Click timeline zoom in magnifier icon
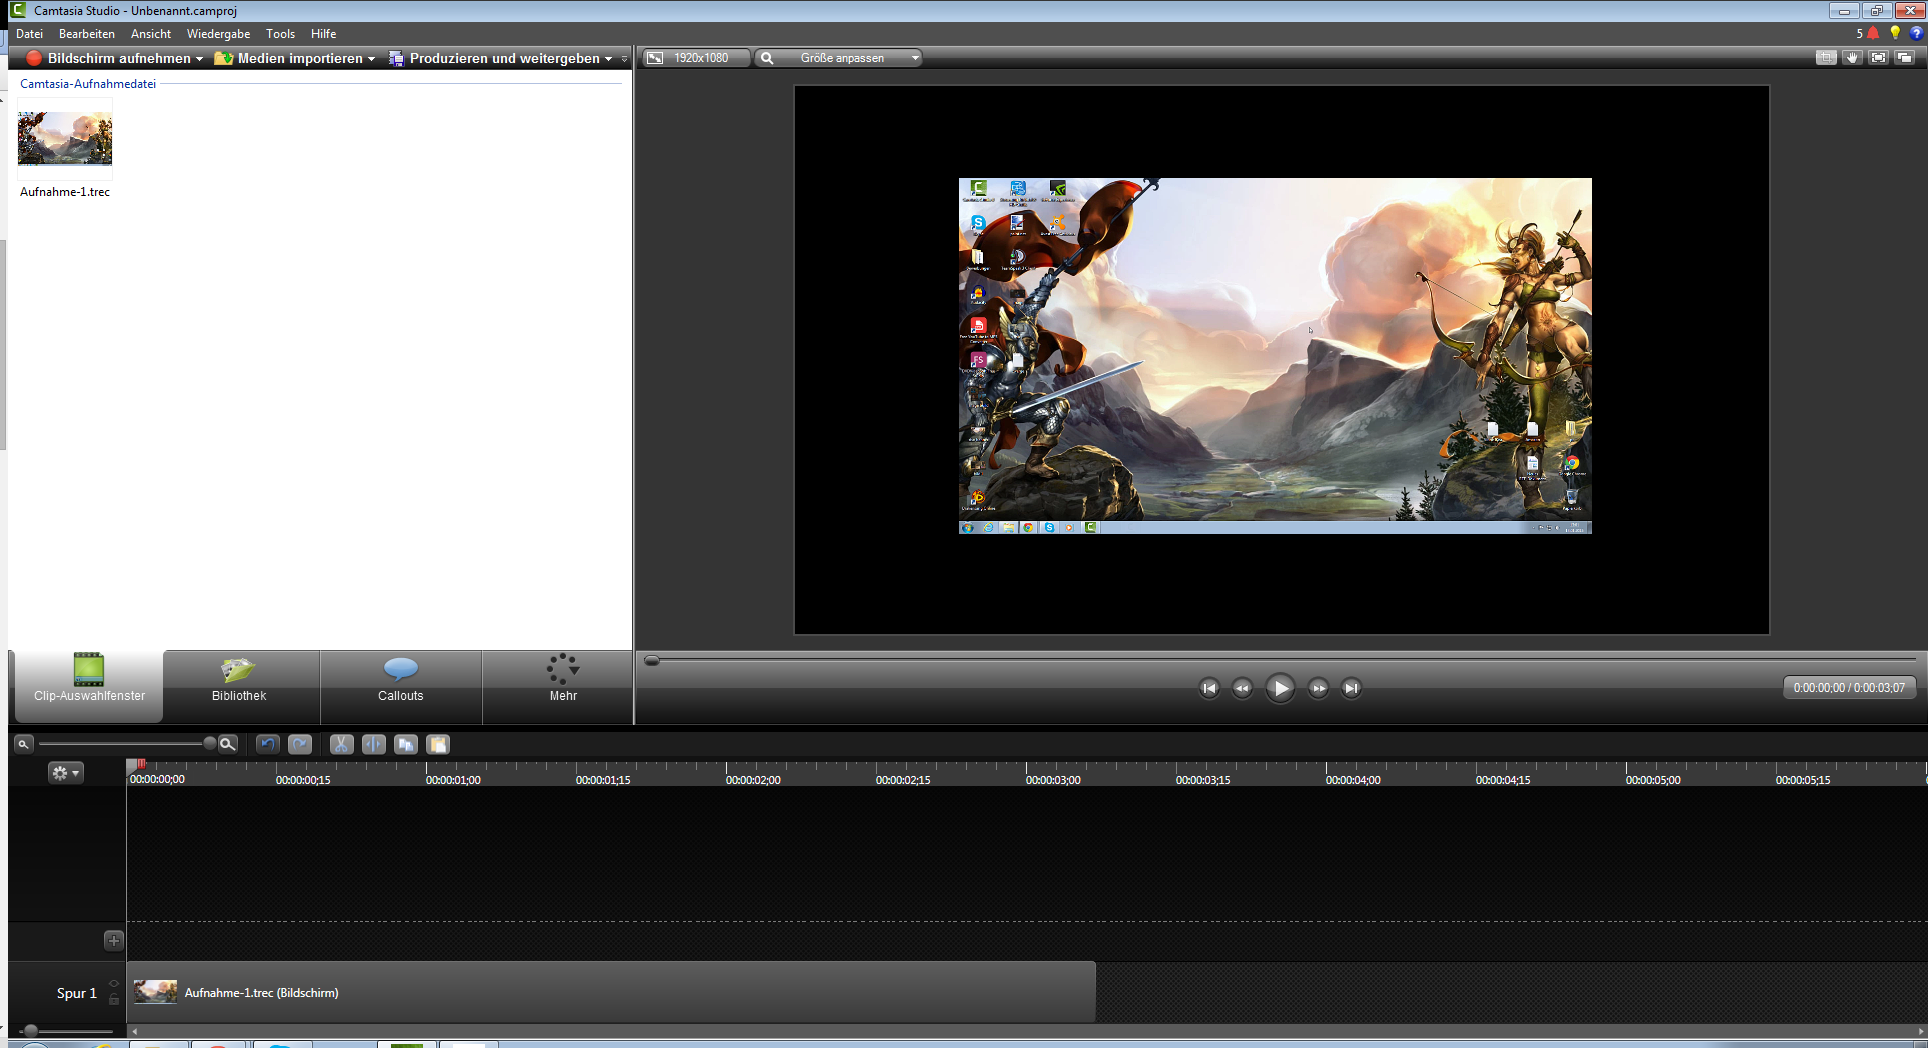Viewport: 1928px width, 1048px height. 228,744
